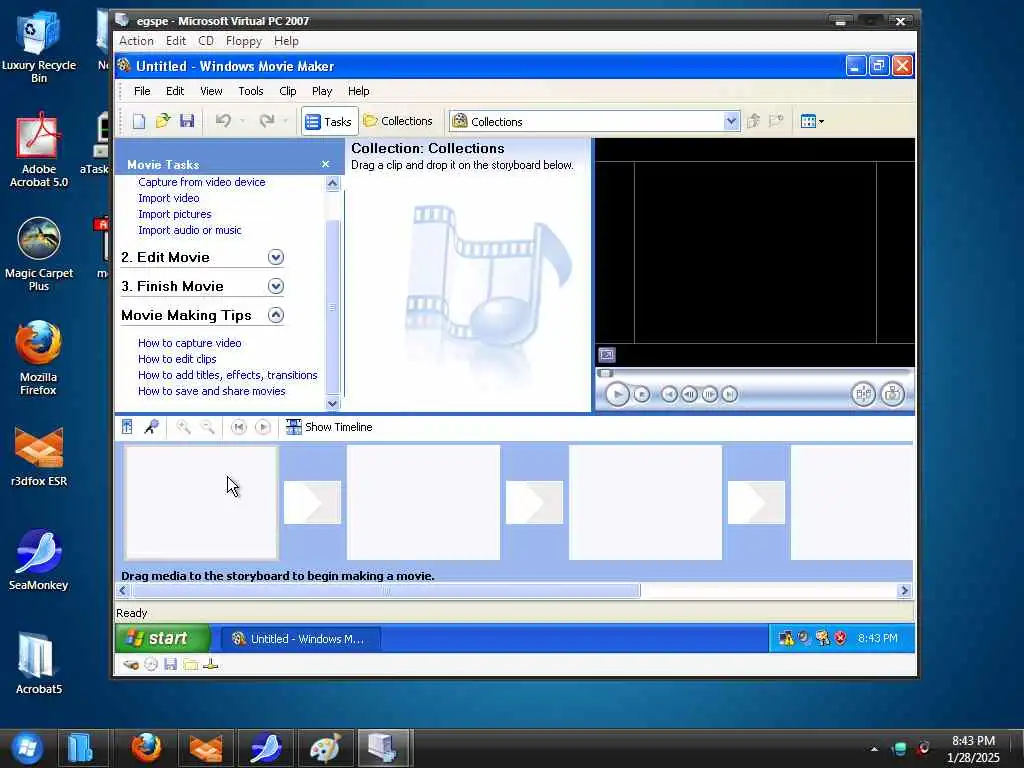Screen dimensions: 1024x768
Task: Click the New Project toolbar icon
Action: coord(139,121)
